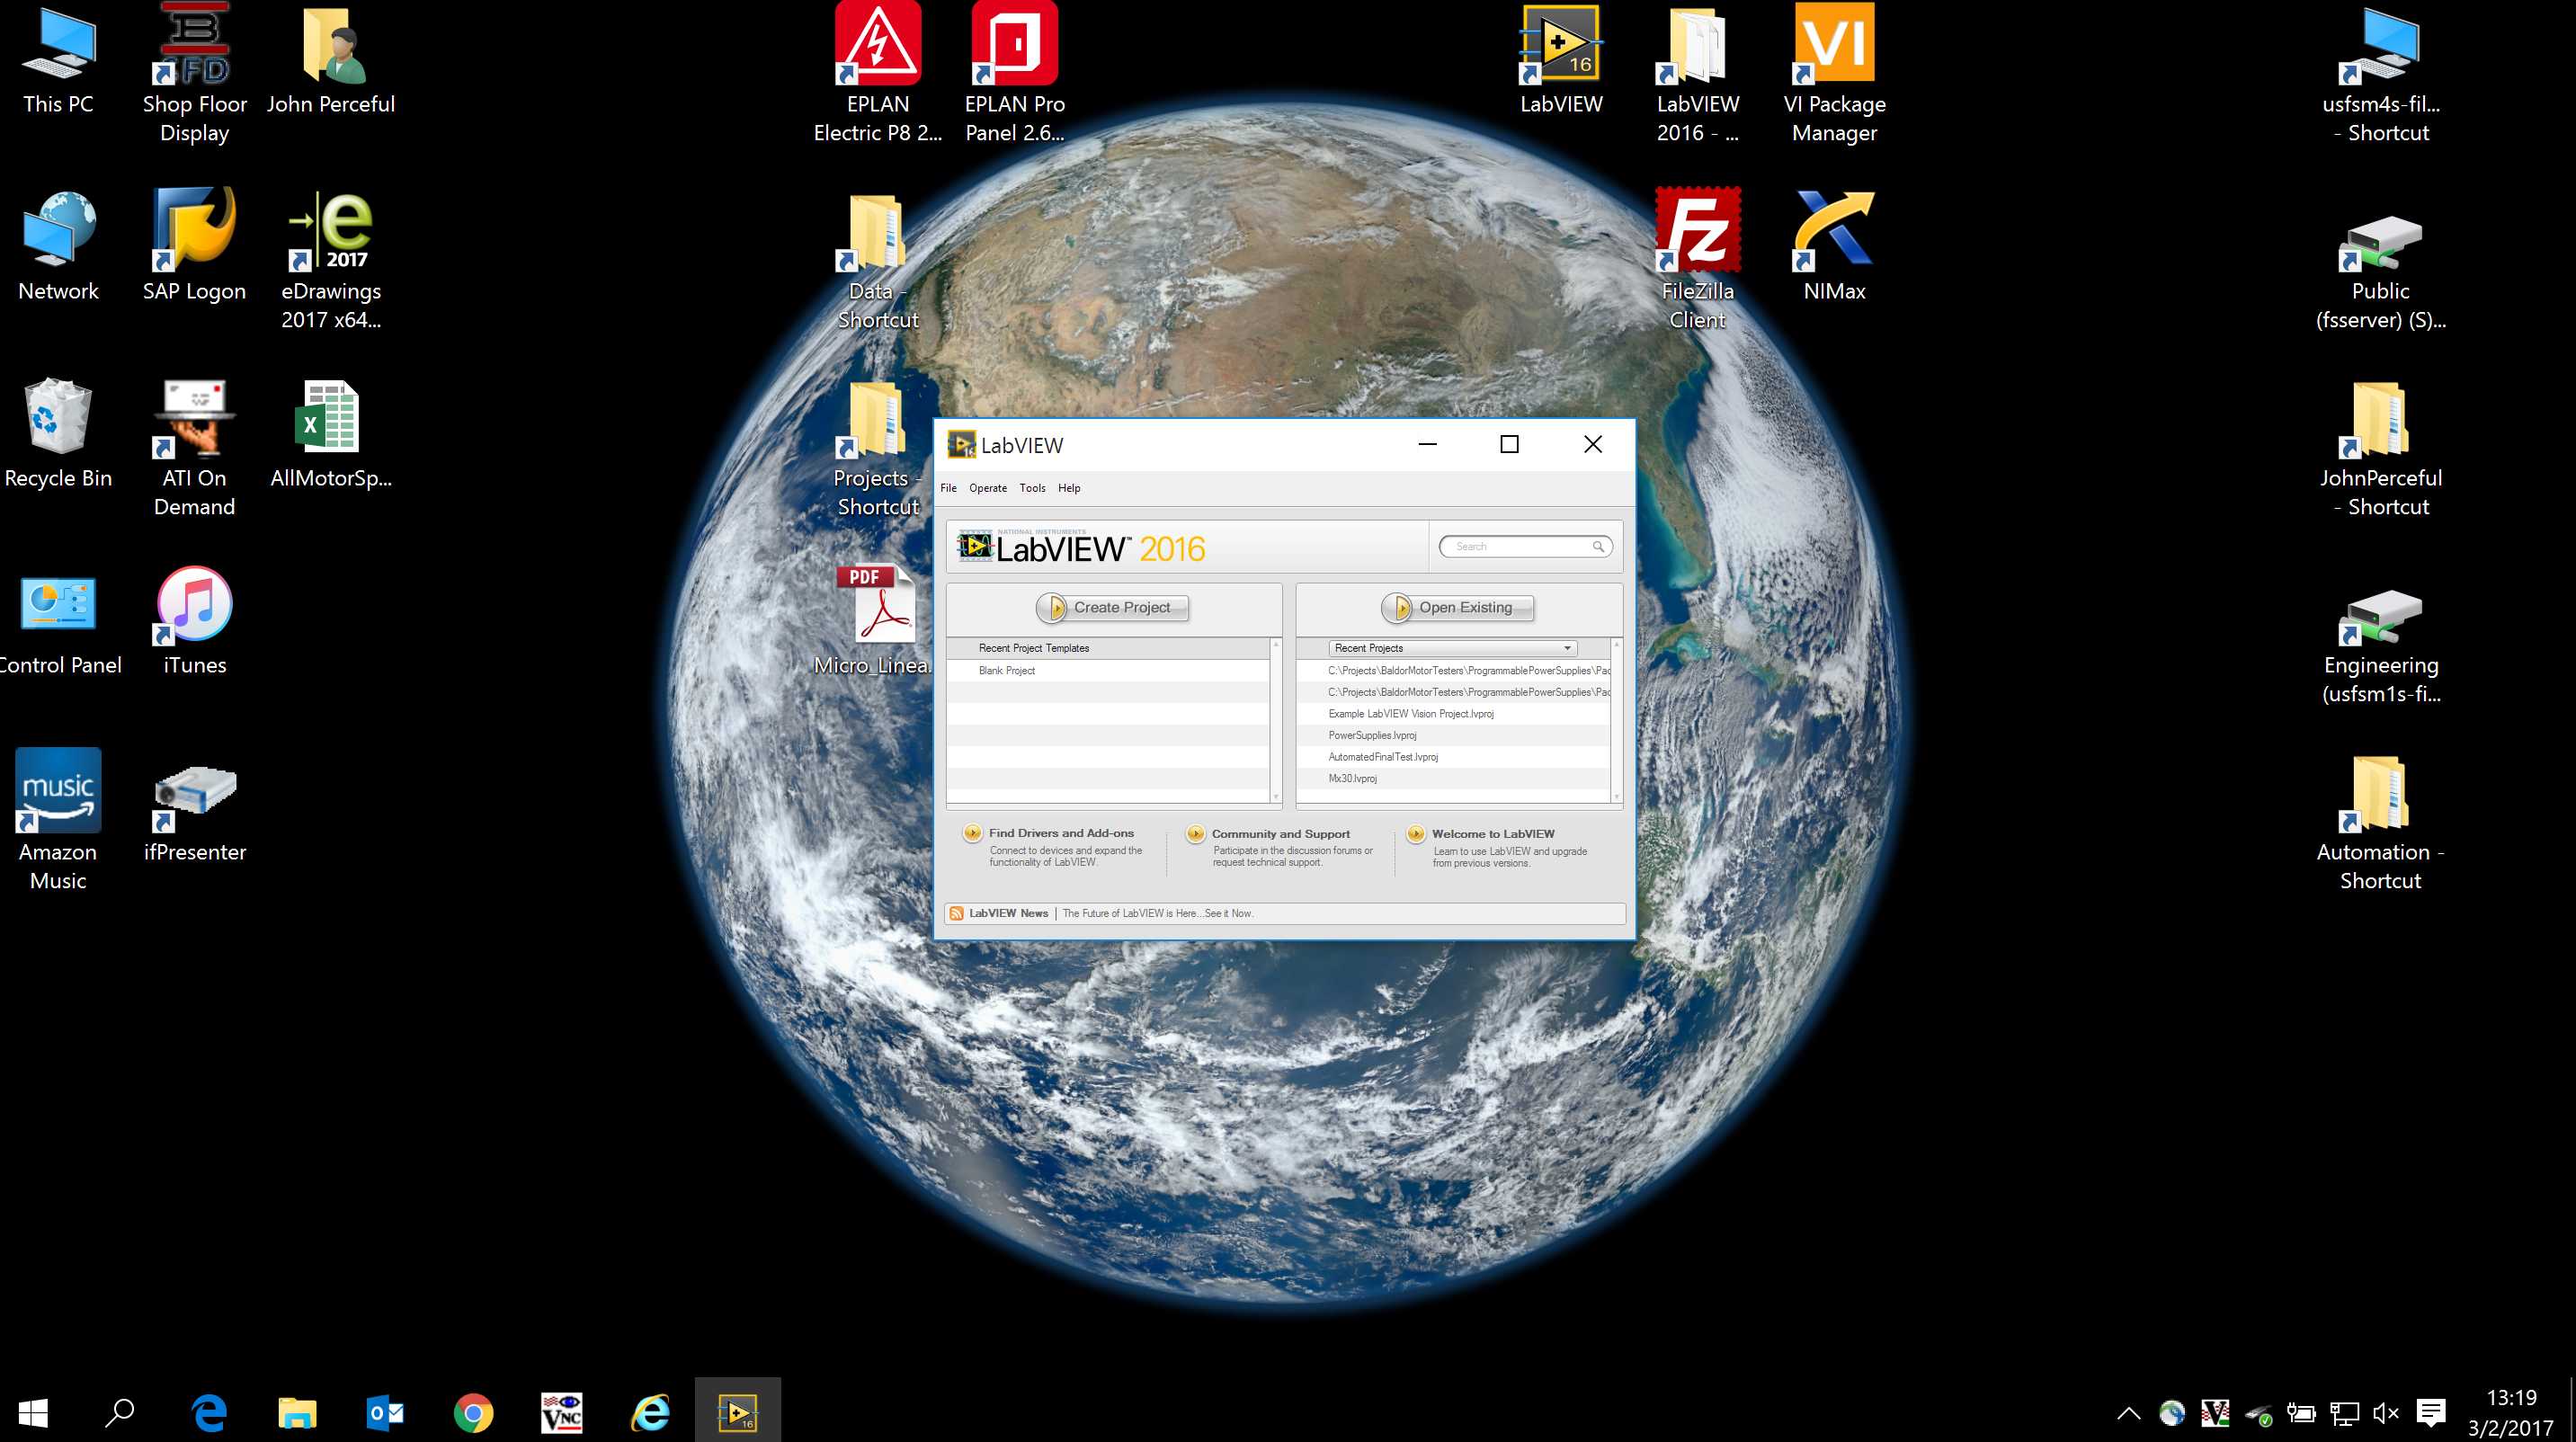
Task: Click the LabVIEW taskbar button
Action: click(738, 1412)
